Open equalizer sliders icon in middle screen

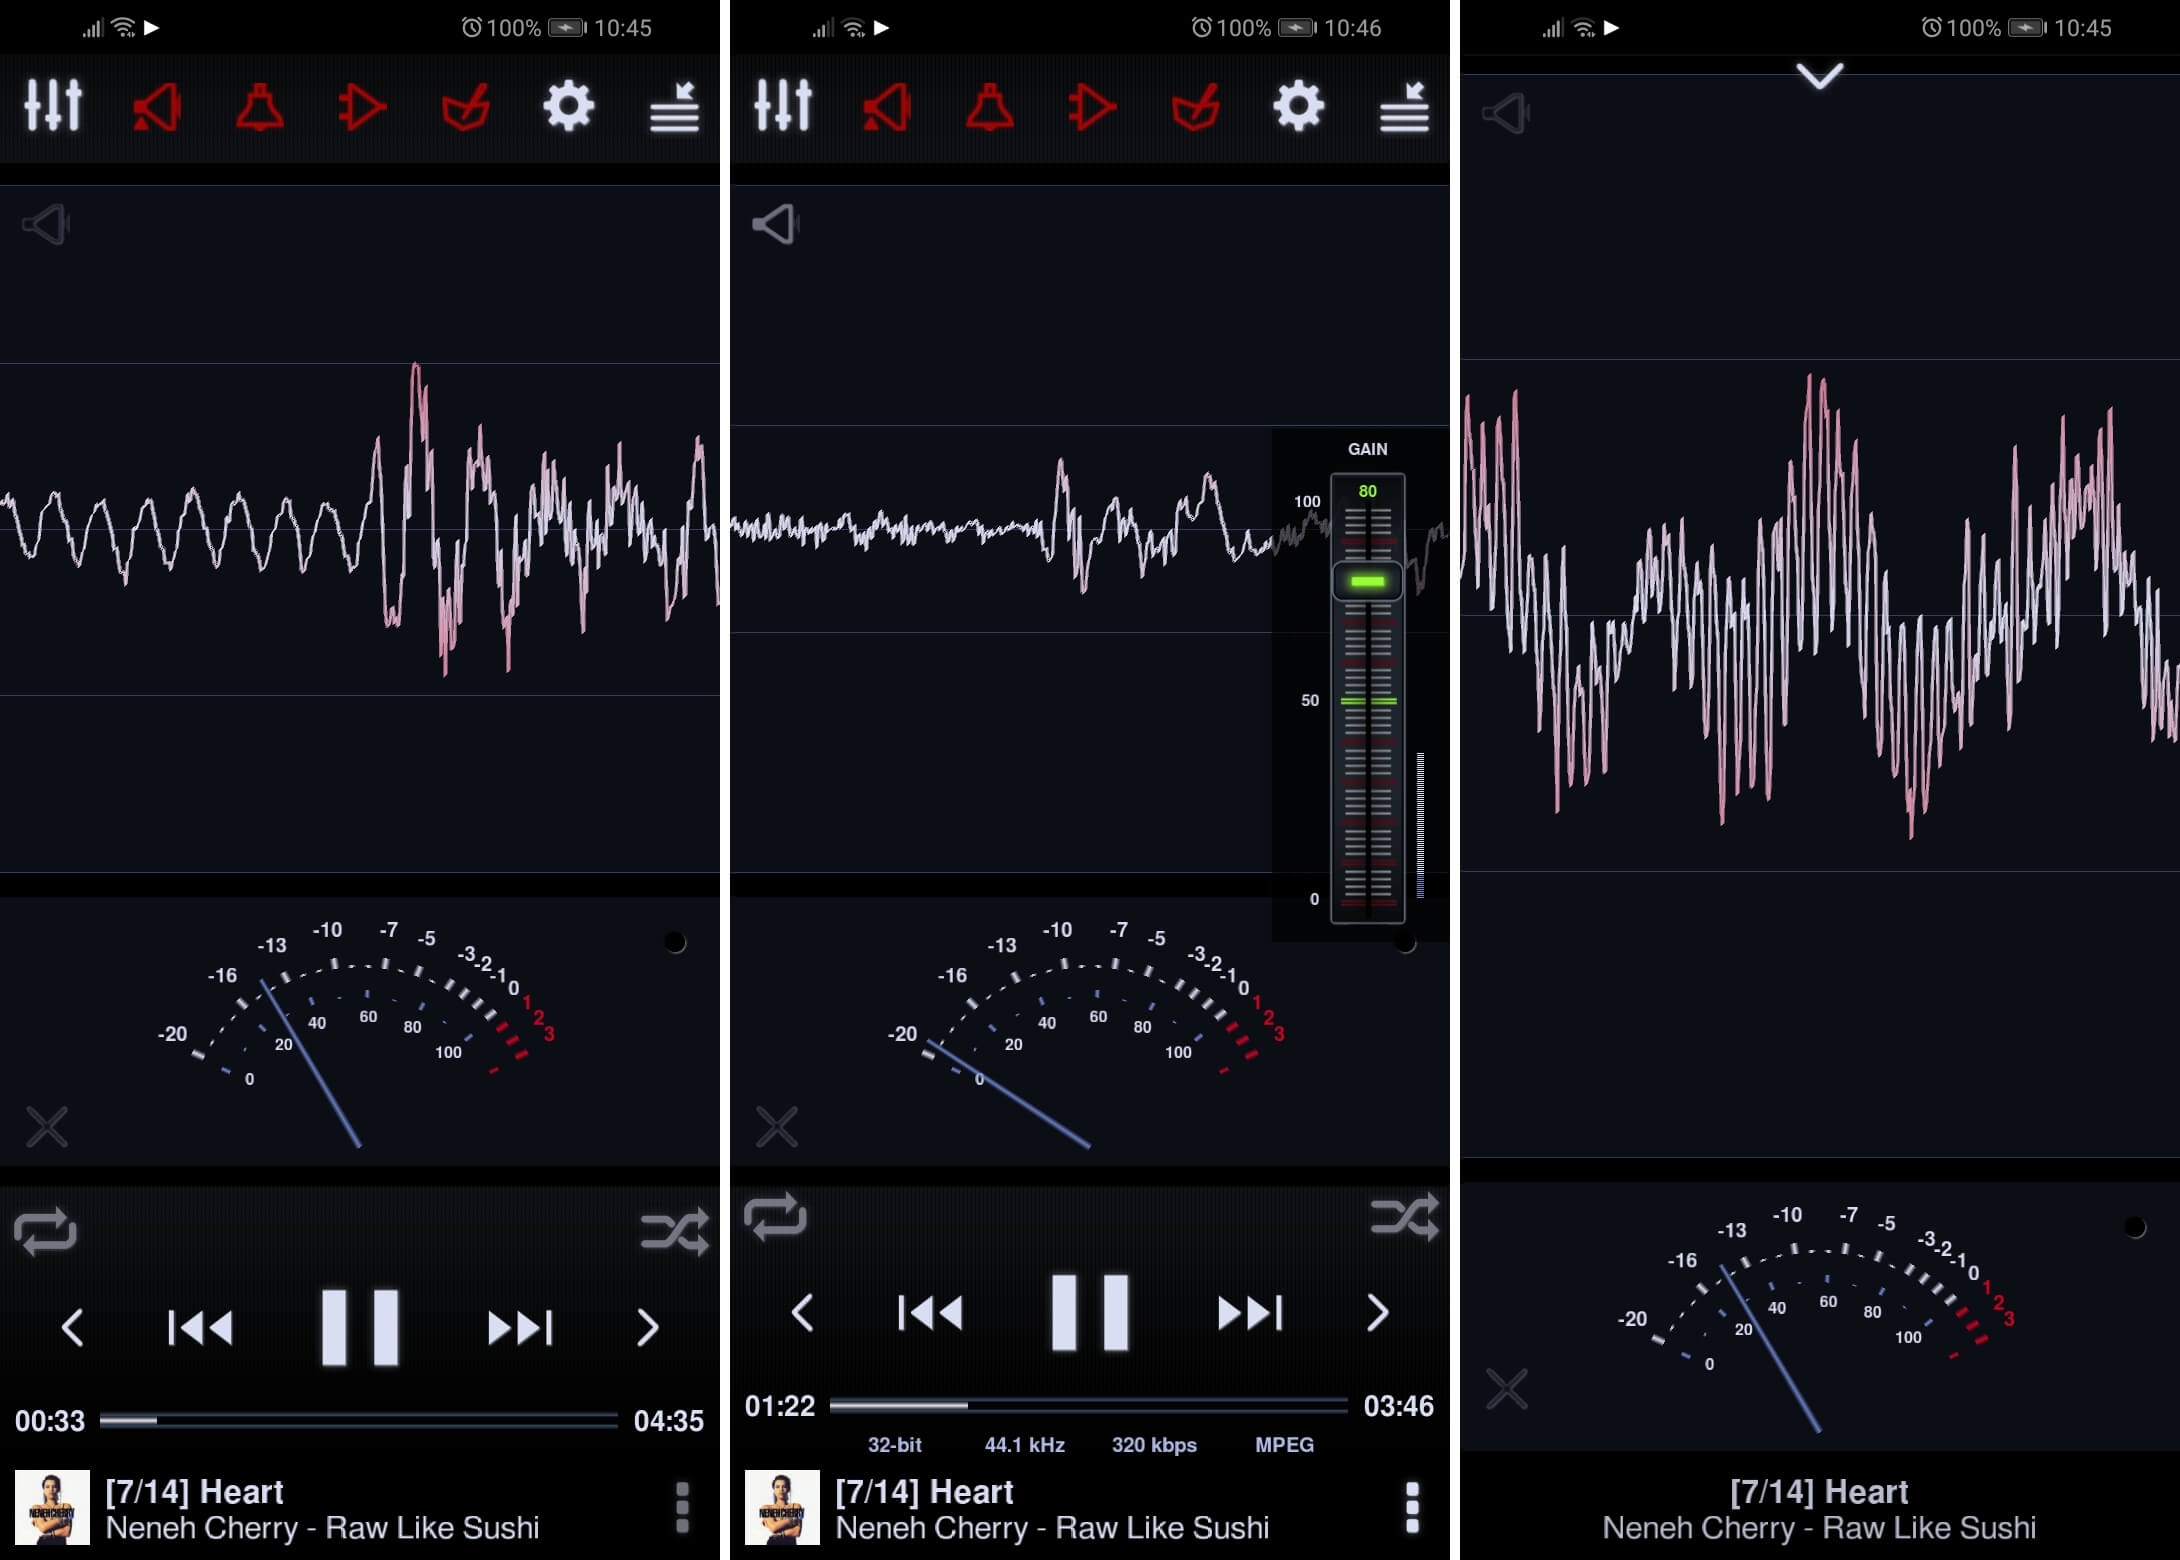coord(783,105)
